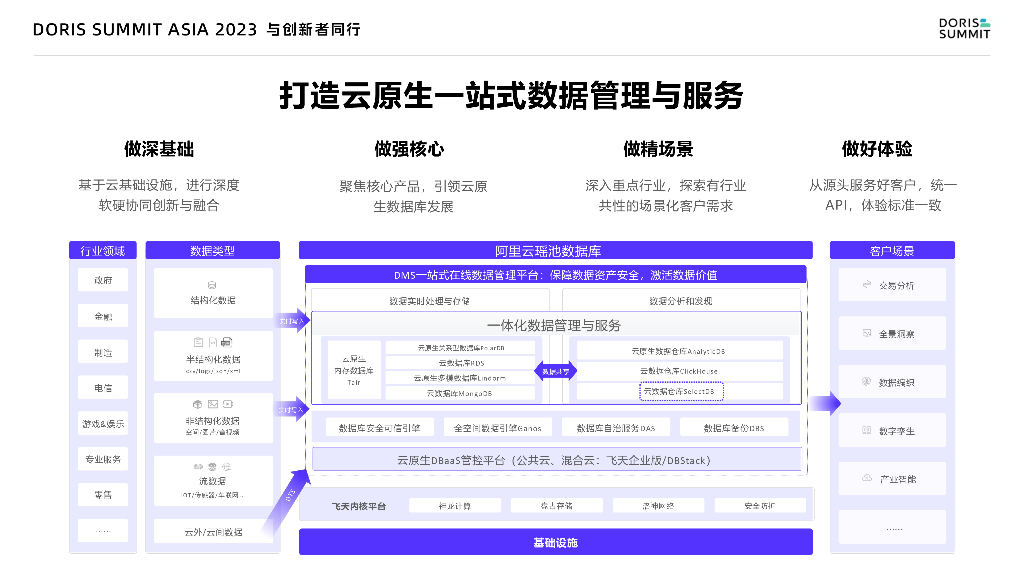Click the 数据实时处理与存储 box

[430, 300]
